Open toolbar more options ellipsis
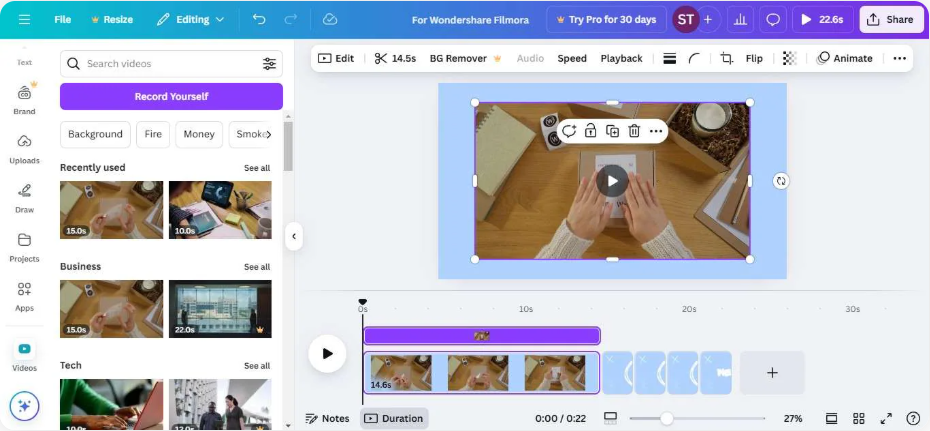 pyautogui.click(x=899, y=58)
